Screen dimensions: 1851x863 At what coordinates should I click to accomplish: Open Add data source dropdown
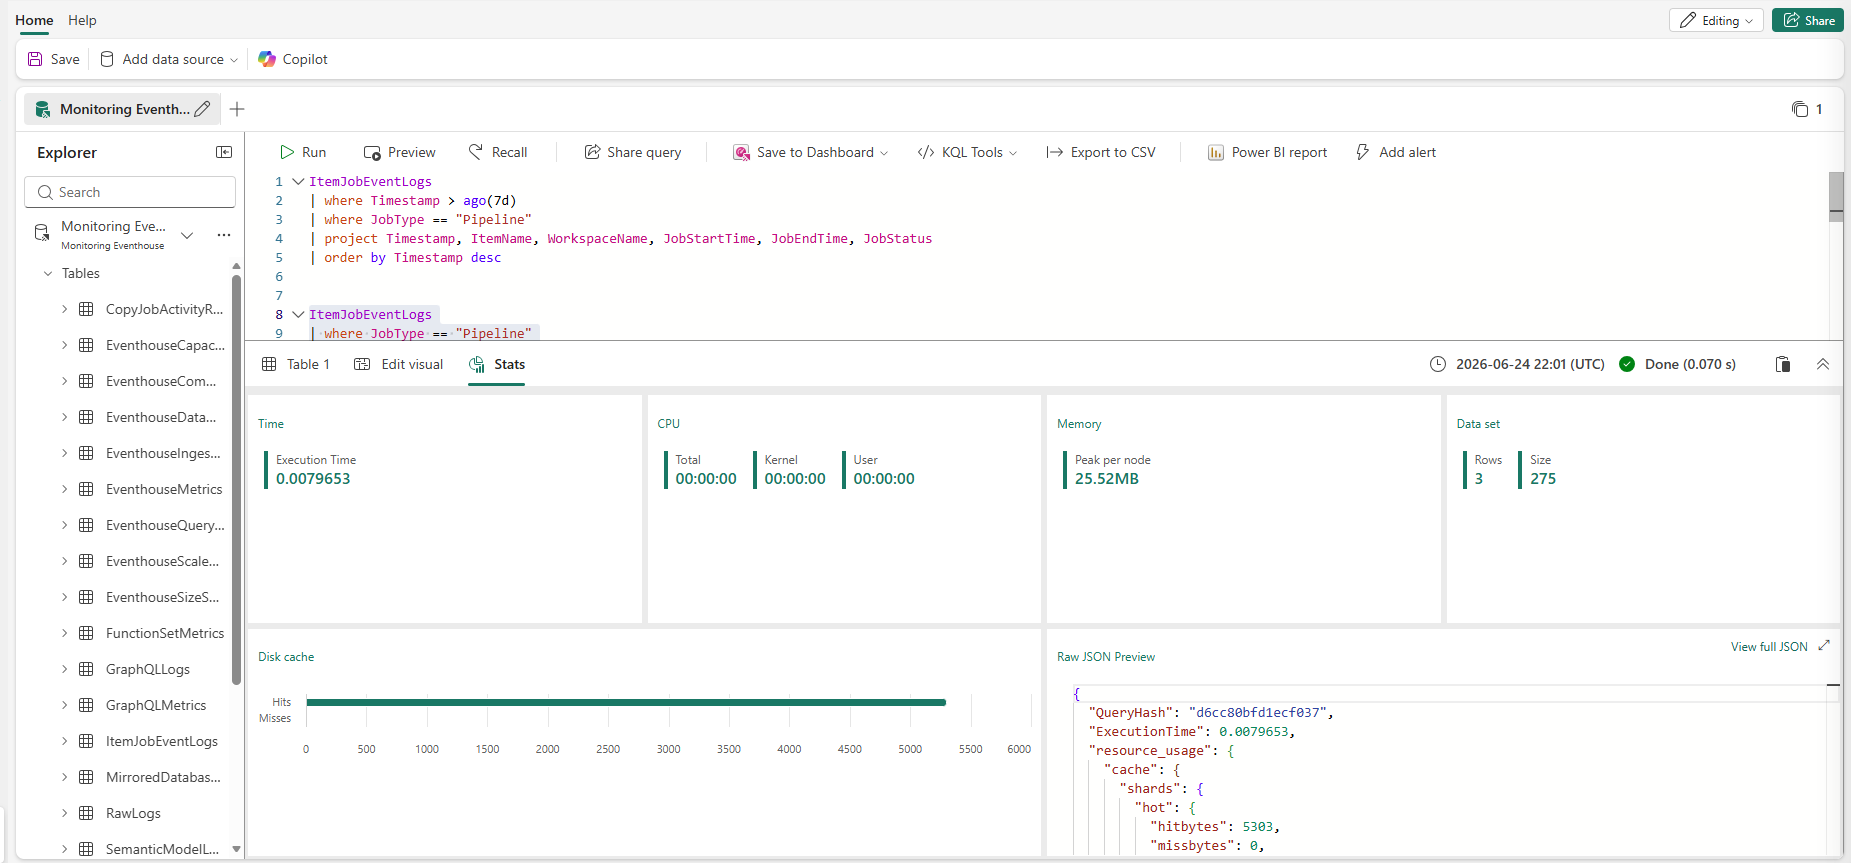[x=169, y=59]
